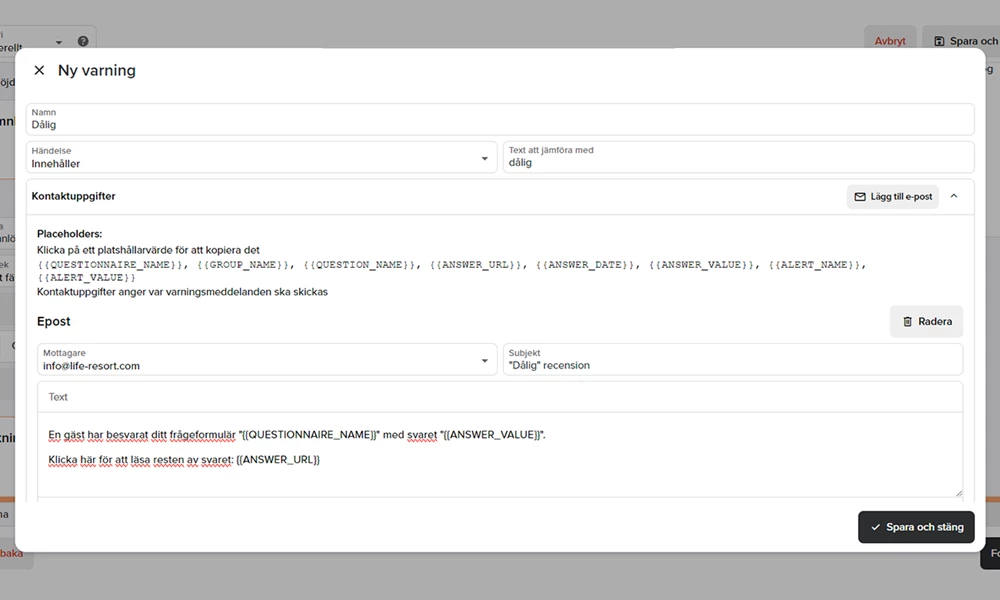
Task: Click the help question mark icon in background
Action: (x=83, y=41)
